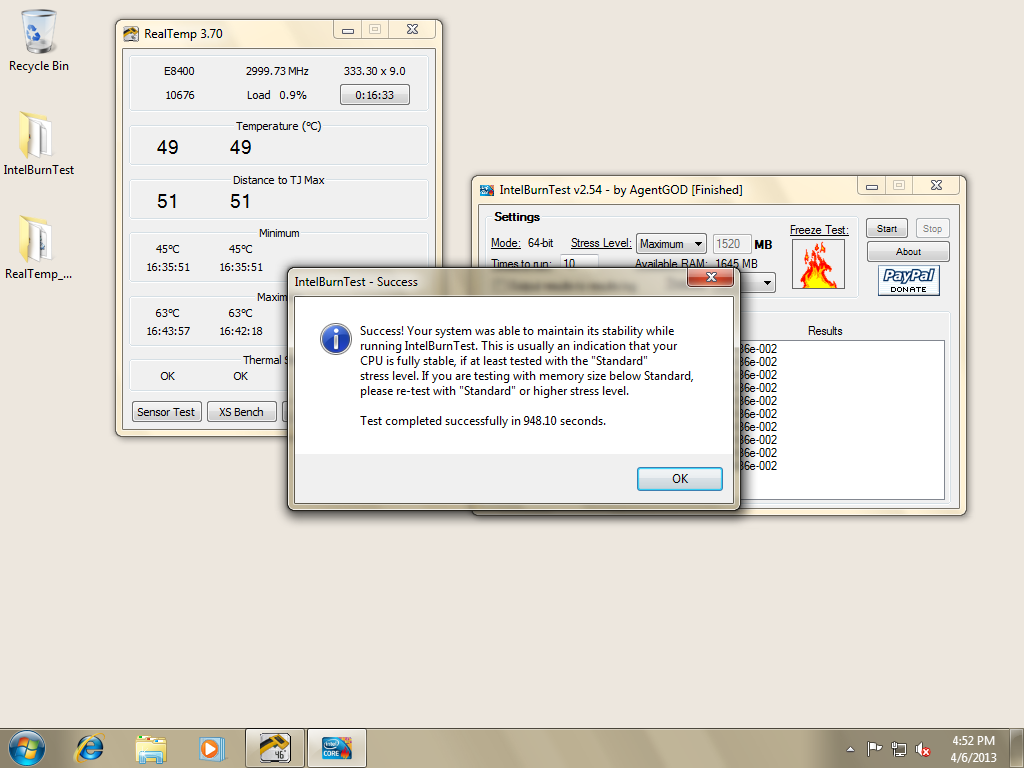
Task: Click the IntelBurnTest title bar icon
Action: point(487,190)
